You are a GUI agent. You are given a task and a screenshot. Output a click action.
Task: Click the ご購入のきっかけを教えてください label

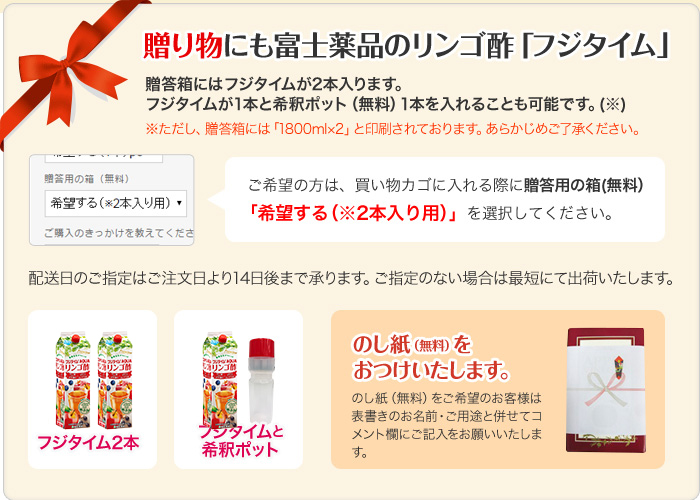[x=119, y=233]
